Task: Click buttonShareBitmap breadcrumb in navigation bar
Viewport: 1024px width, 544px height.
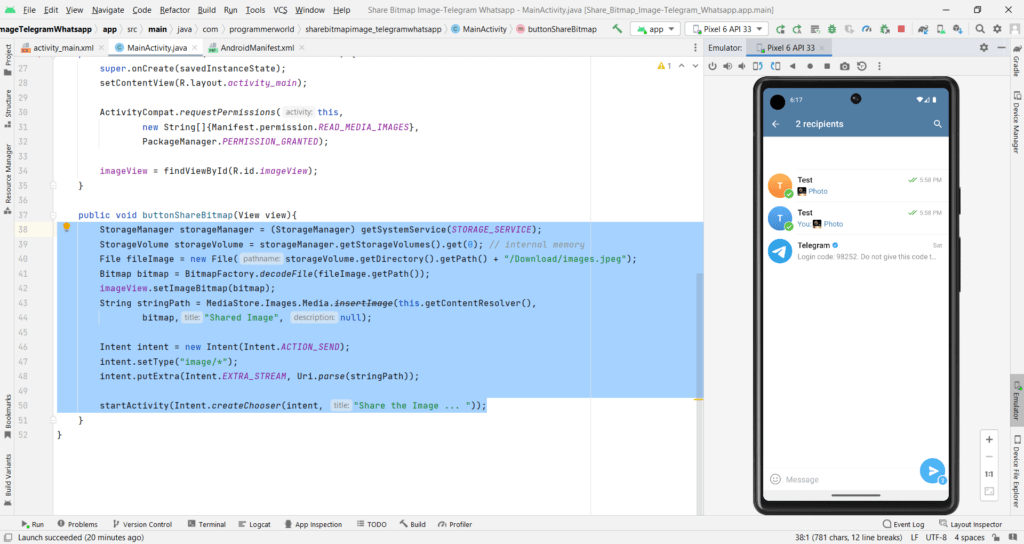Action: (556, 29)
